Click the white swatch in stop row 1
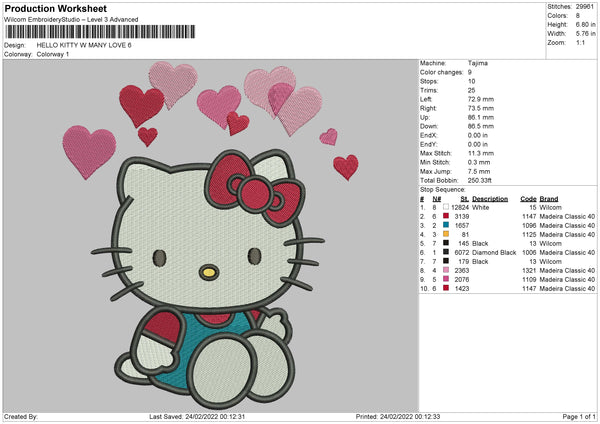600x424 pixels. point(446,207)
